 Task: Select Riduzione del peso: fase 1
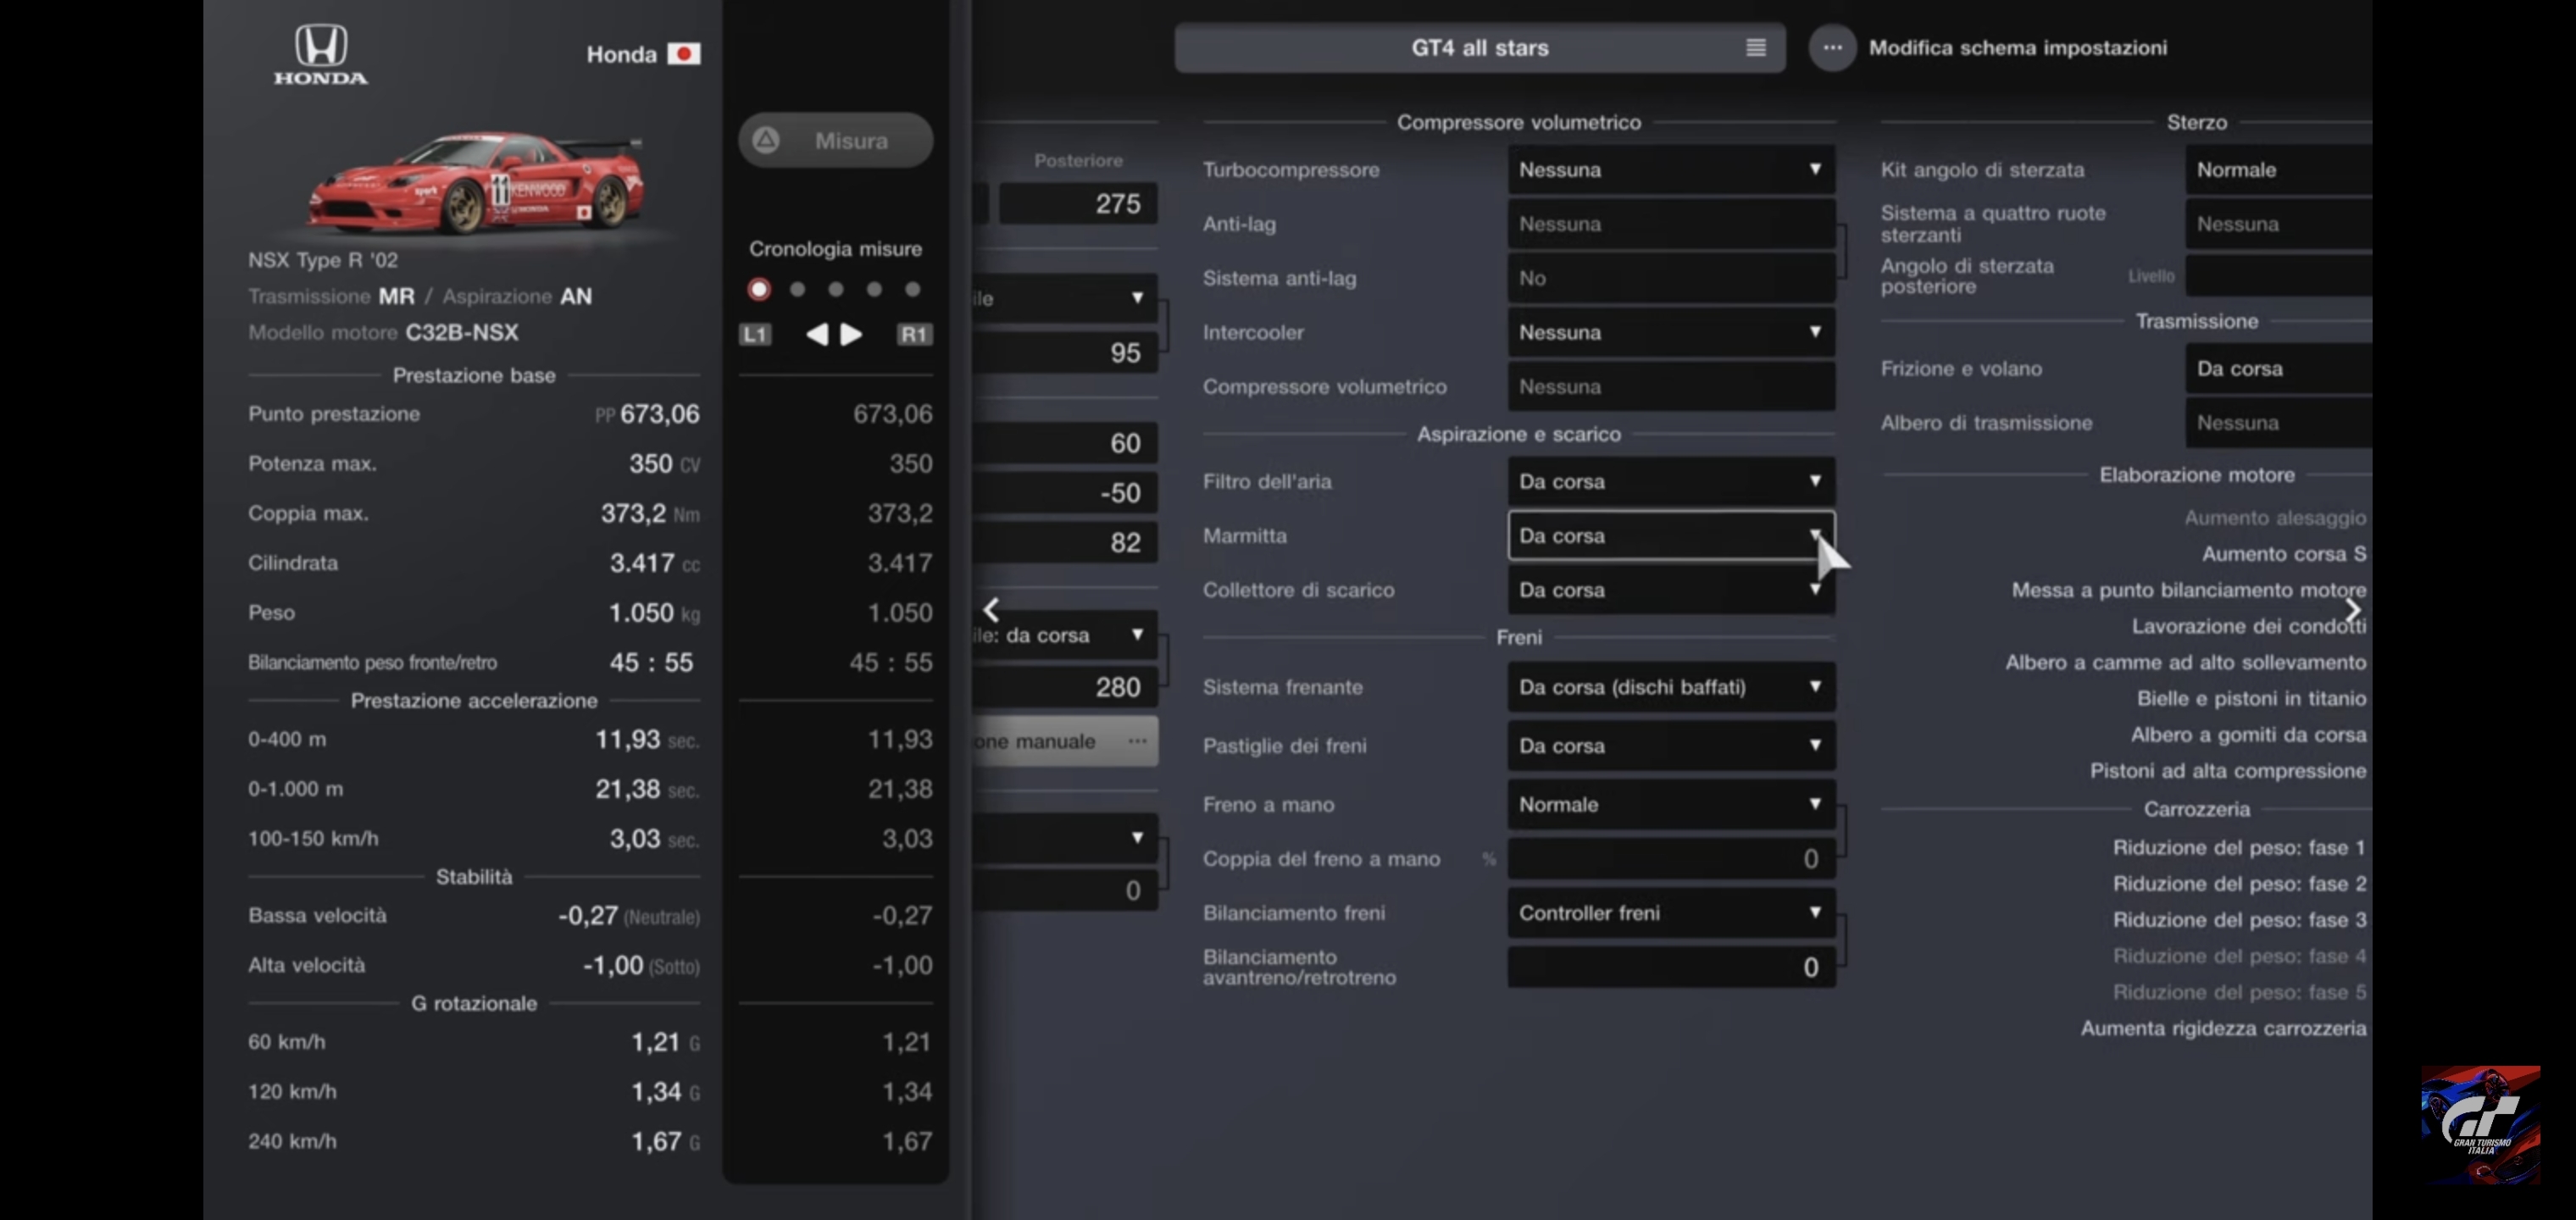(2238, 848)
